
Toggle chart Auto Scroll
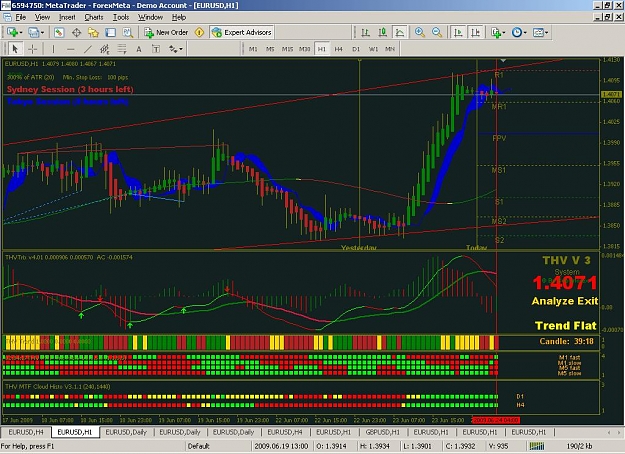tap(458, 32)
